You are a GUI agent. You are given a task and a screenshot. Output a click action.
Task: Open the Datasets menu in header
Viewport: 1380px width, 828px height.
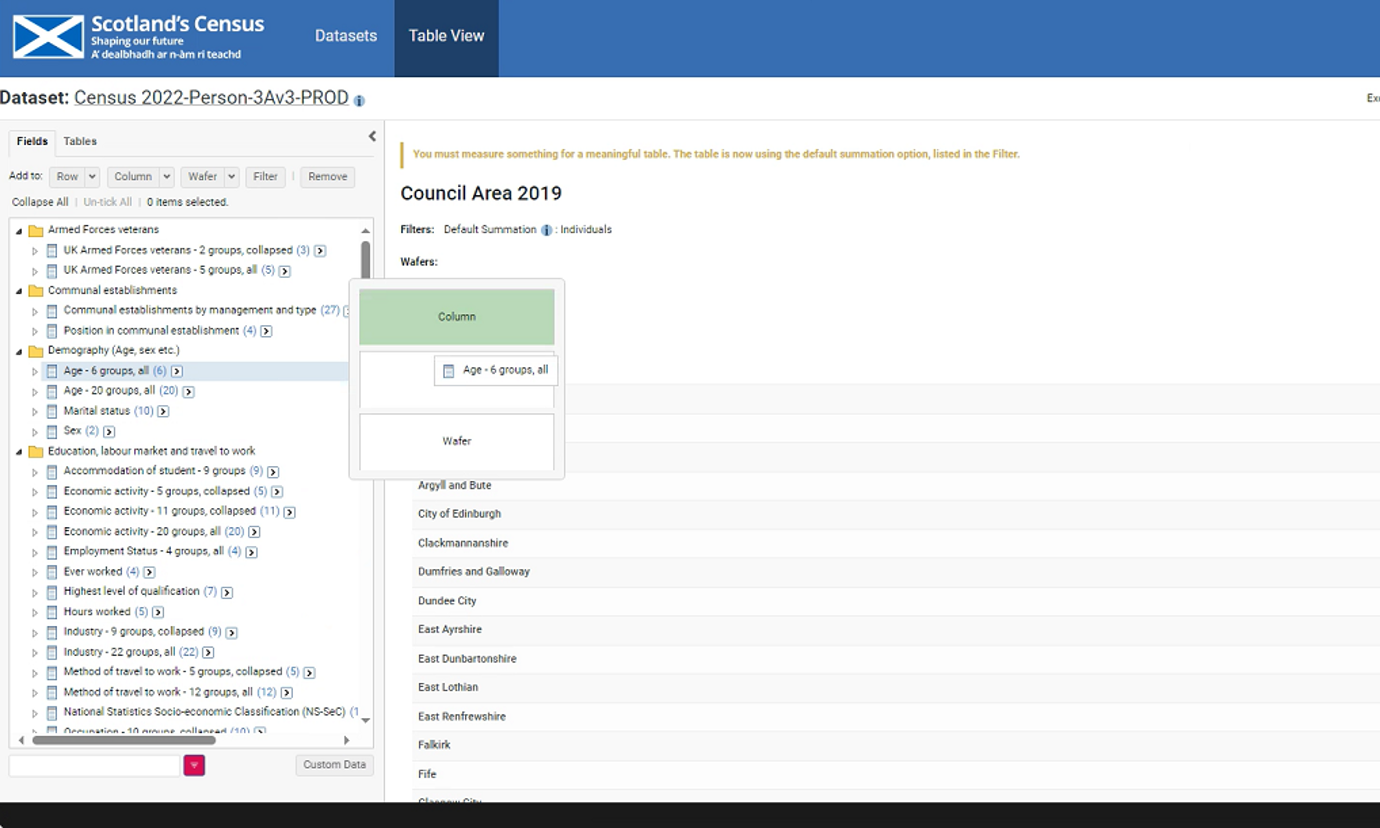click(x=346, y=36)
